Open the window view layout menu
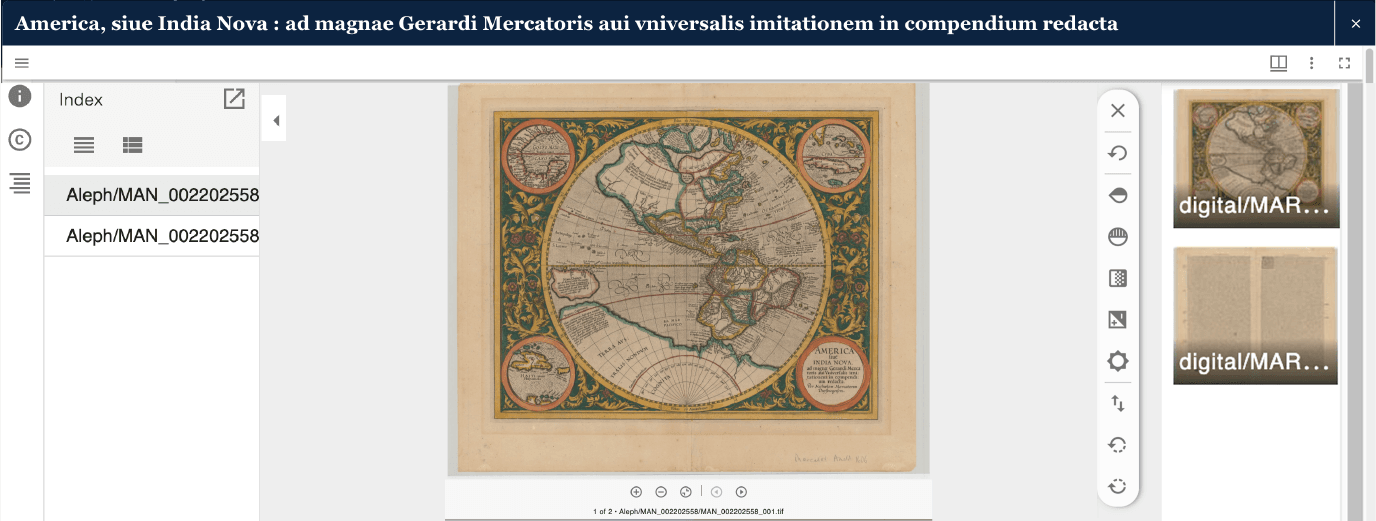The height and width of the screenshot is (521, 1376). click(1278, 63)
